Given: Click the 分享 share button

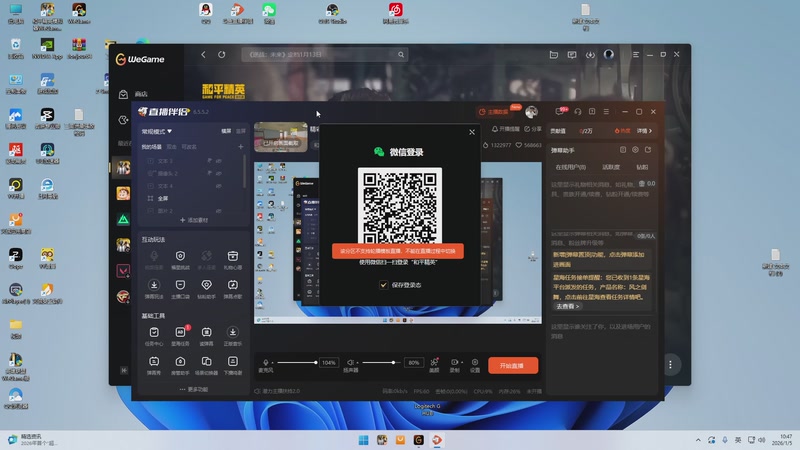Looking at the screenshot, I should (533, 129).
